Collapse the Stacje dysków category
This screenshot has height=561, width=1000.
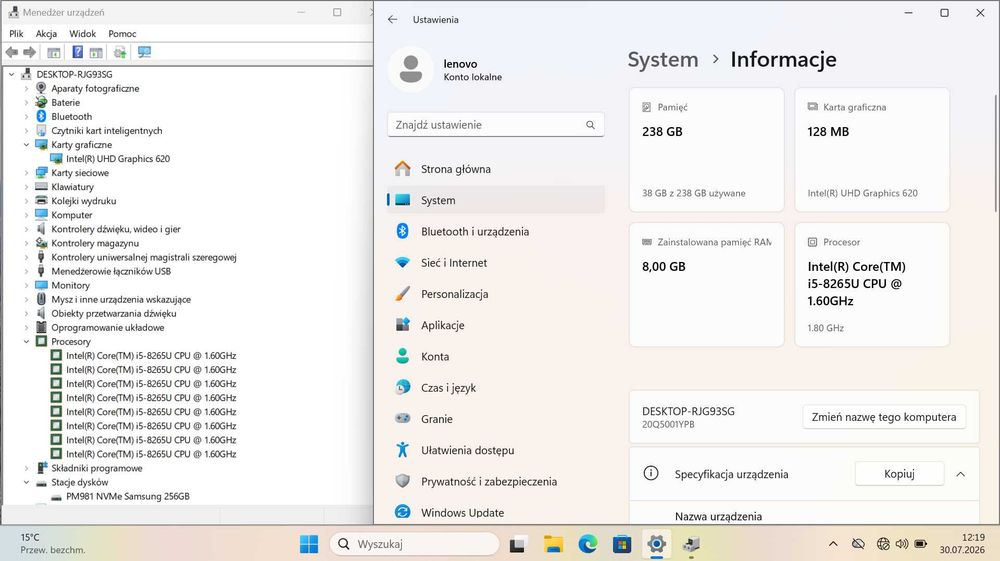click(26, 482)
